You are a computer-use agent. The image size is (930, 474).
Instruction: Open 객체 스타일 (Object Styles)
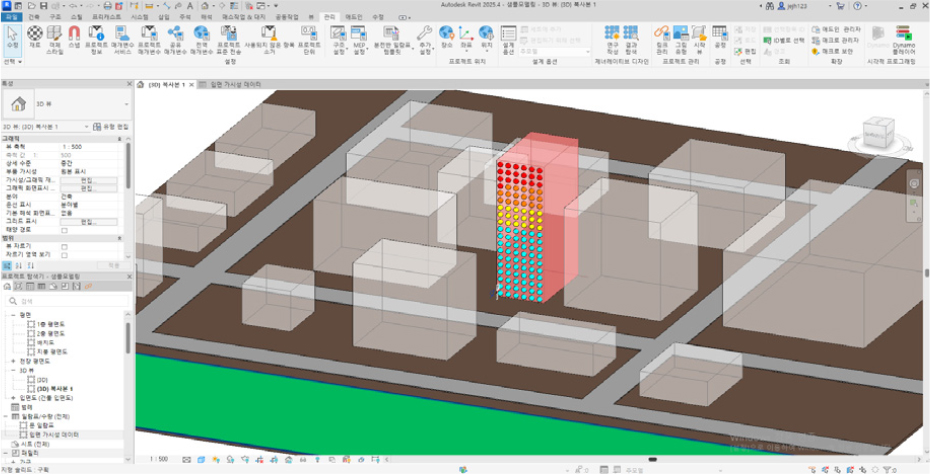click(x=55, y=39)
